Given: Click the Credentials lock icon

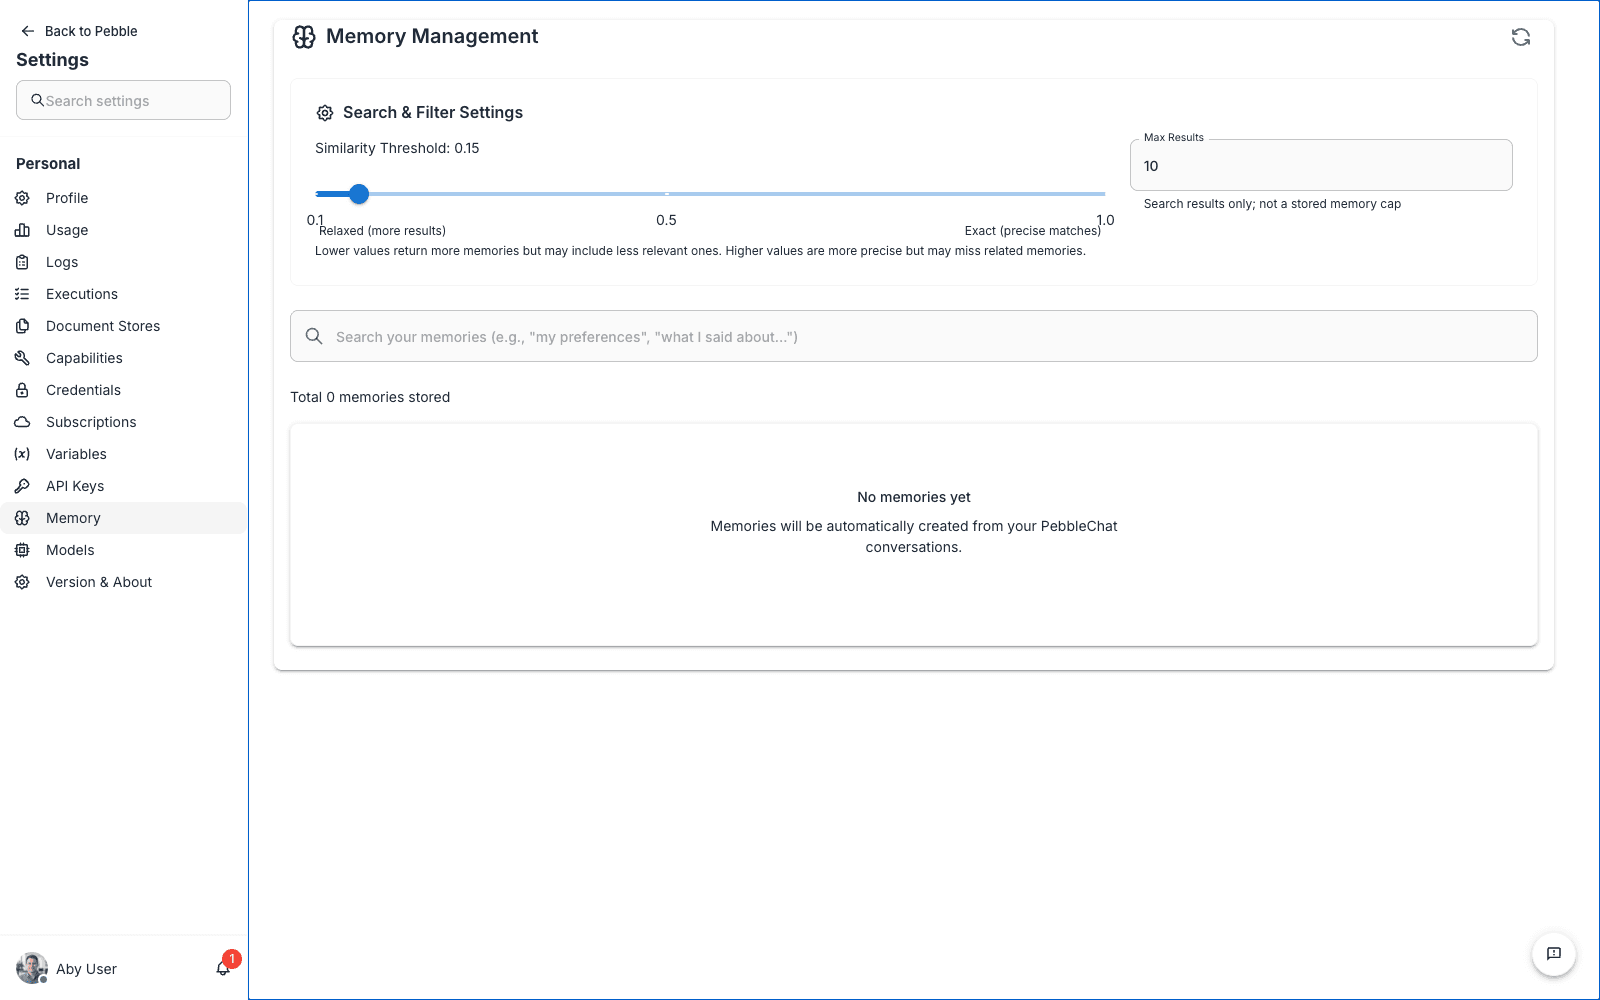Looking at the screenshot, I should coord(22,390).
